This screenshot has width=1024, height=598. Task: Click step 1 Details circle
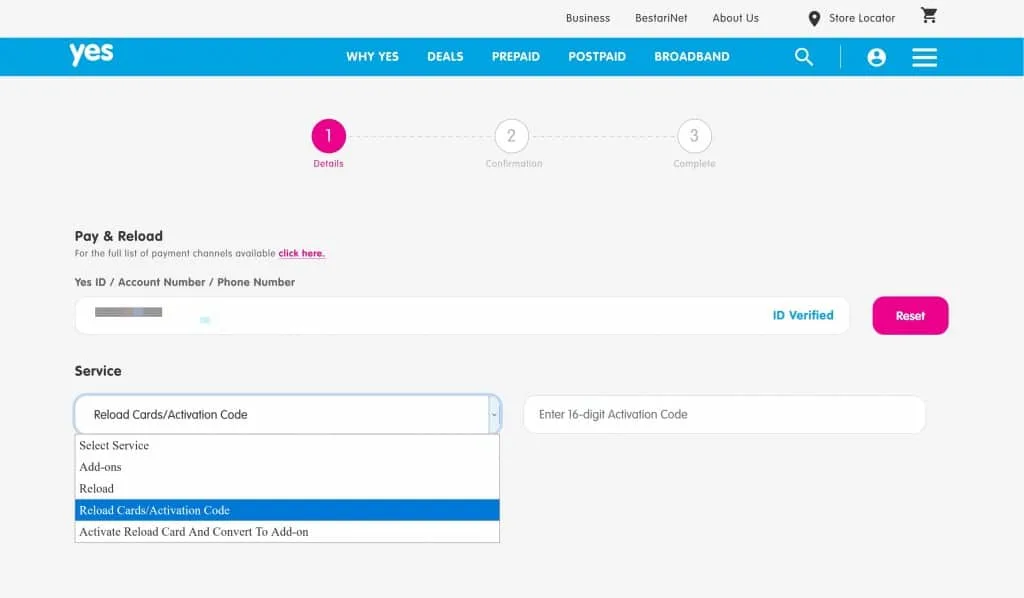click(328, 136)
